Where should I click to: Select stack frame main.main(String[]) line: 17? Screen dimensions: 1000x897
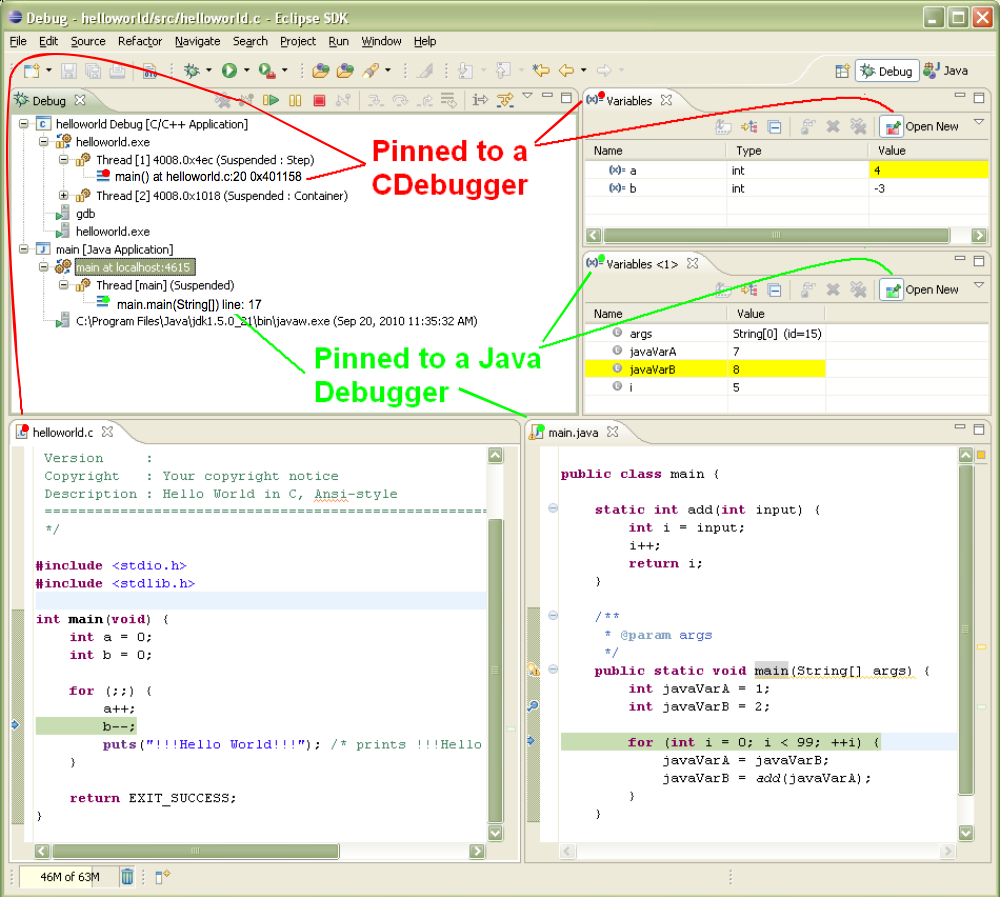189,304
